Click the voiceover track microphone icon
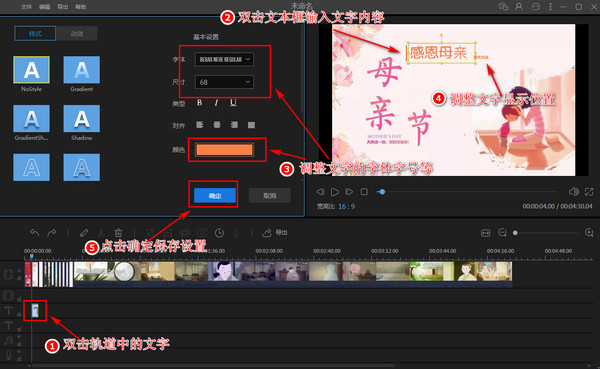The width and height of the screenshot is (600, 369). coord(8,355)
